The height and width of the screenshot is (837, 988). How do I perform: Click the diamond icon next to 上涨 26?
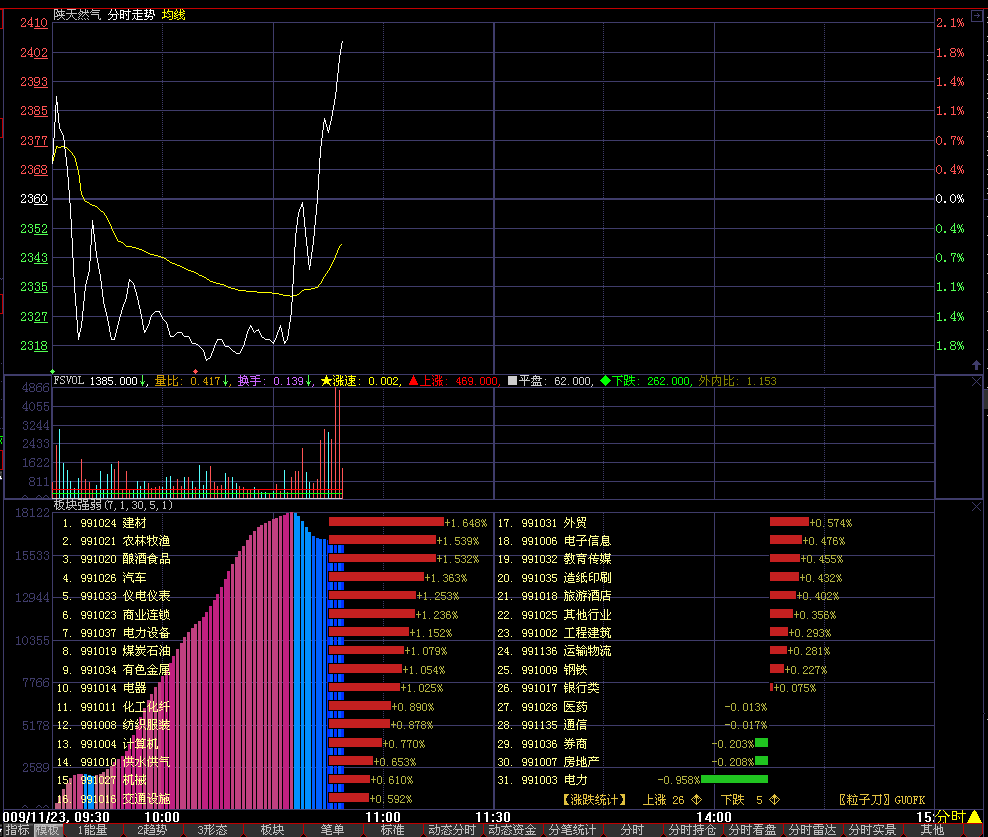coord(696,800)
